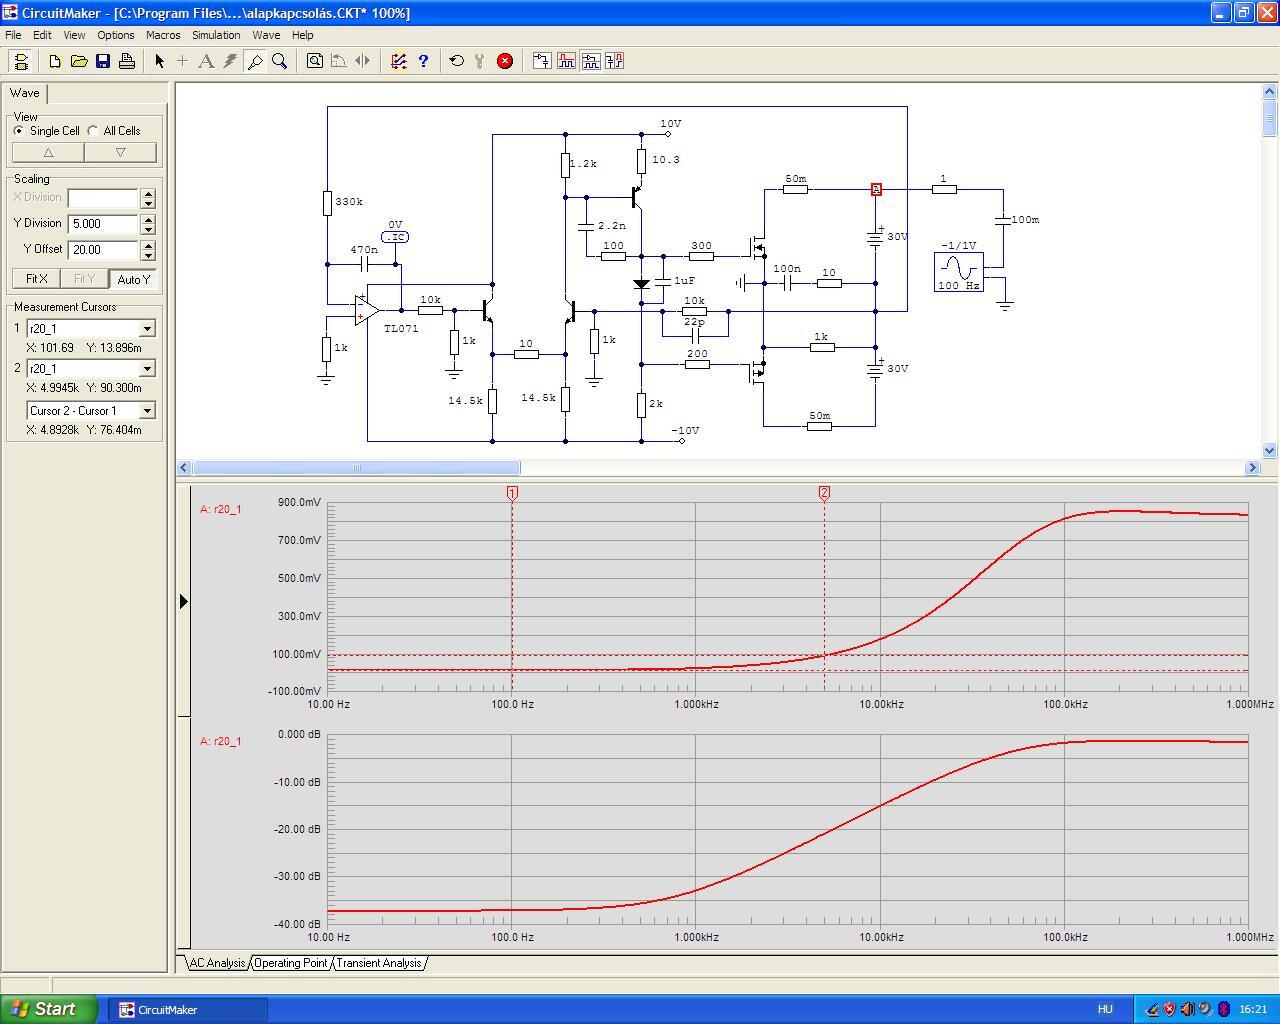Click the schematic horizontal scrollbar thumb
This screenshot has height=1024, width=1280.
[x=356, y=467]
